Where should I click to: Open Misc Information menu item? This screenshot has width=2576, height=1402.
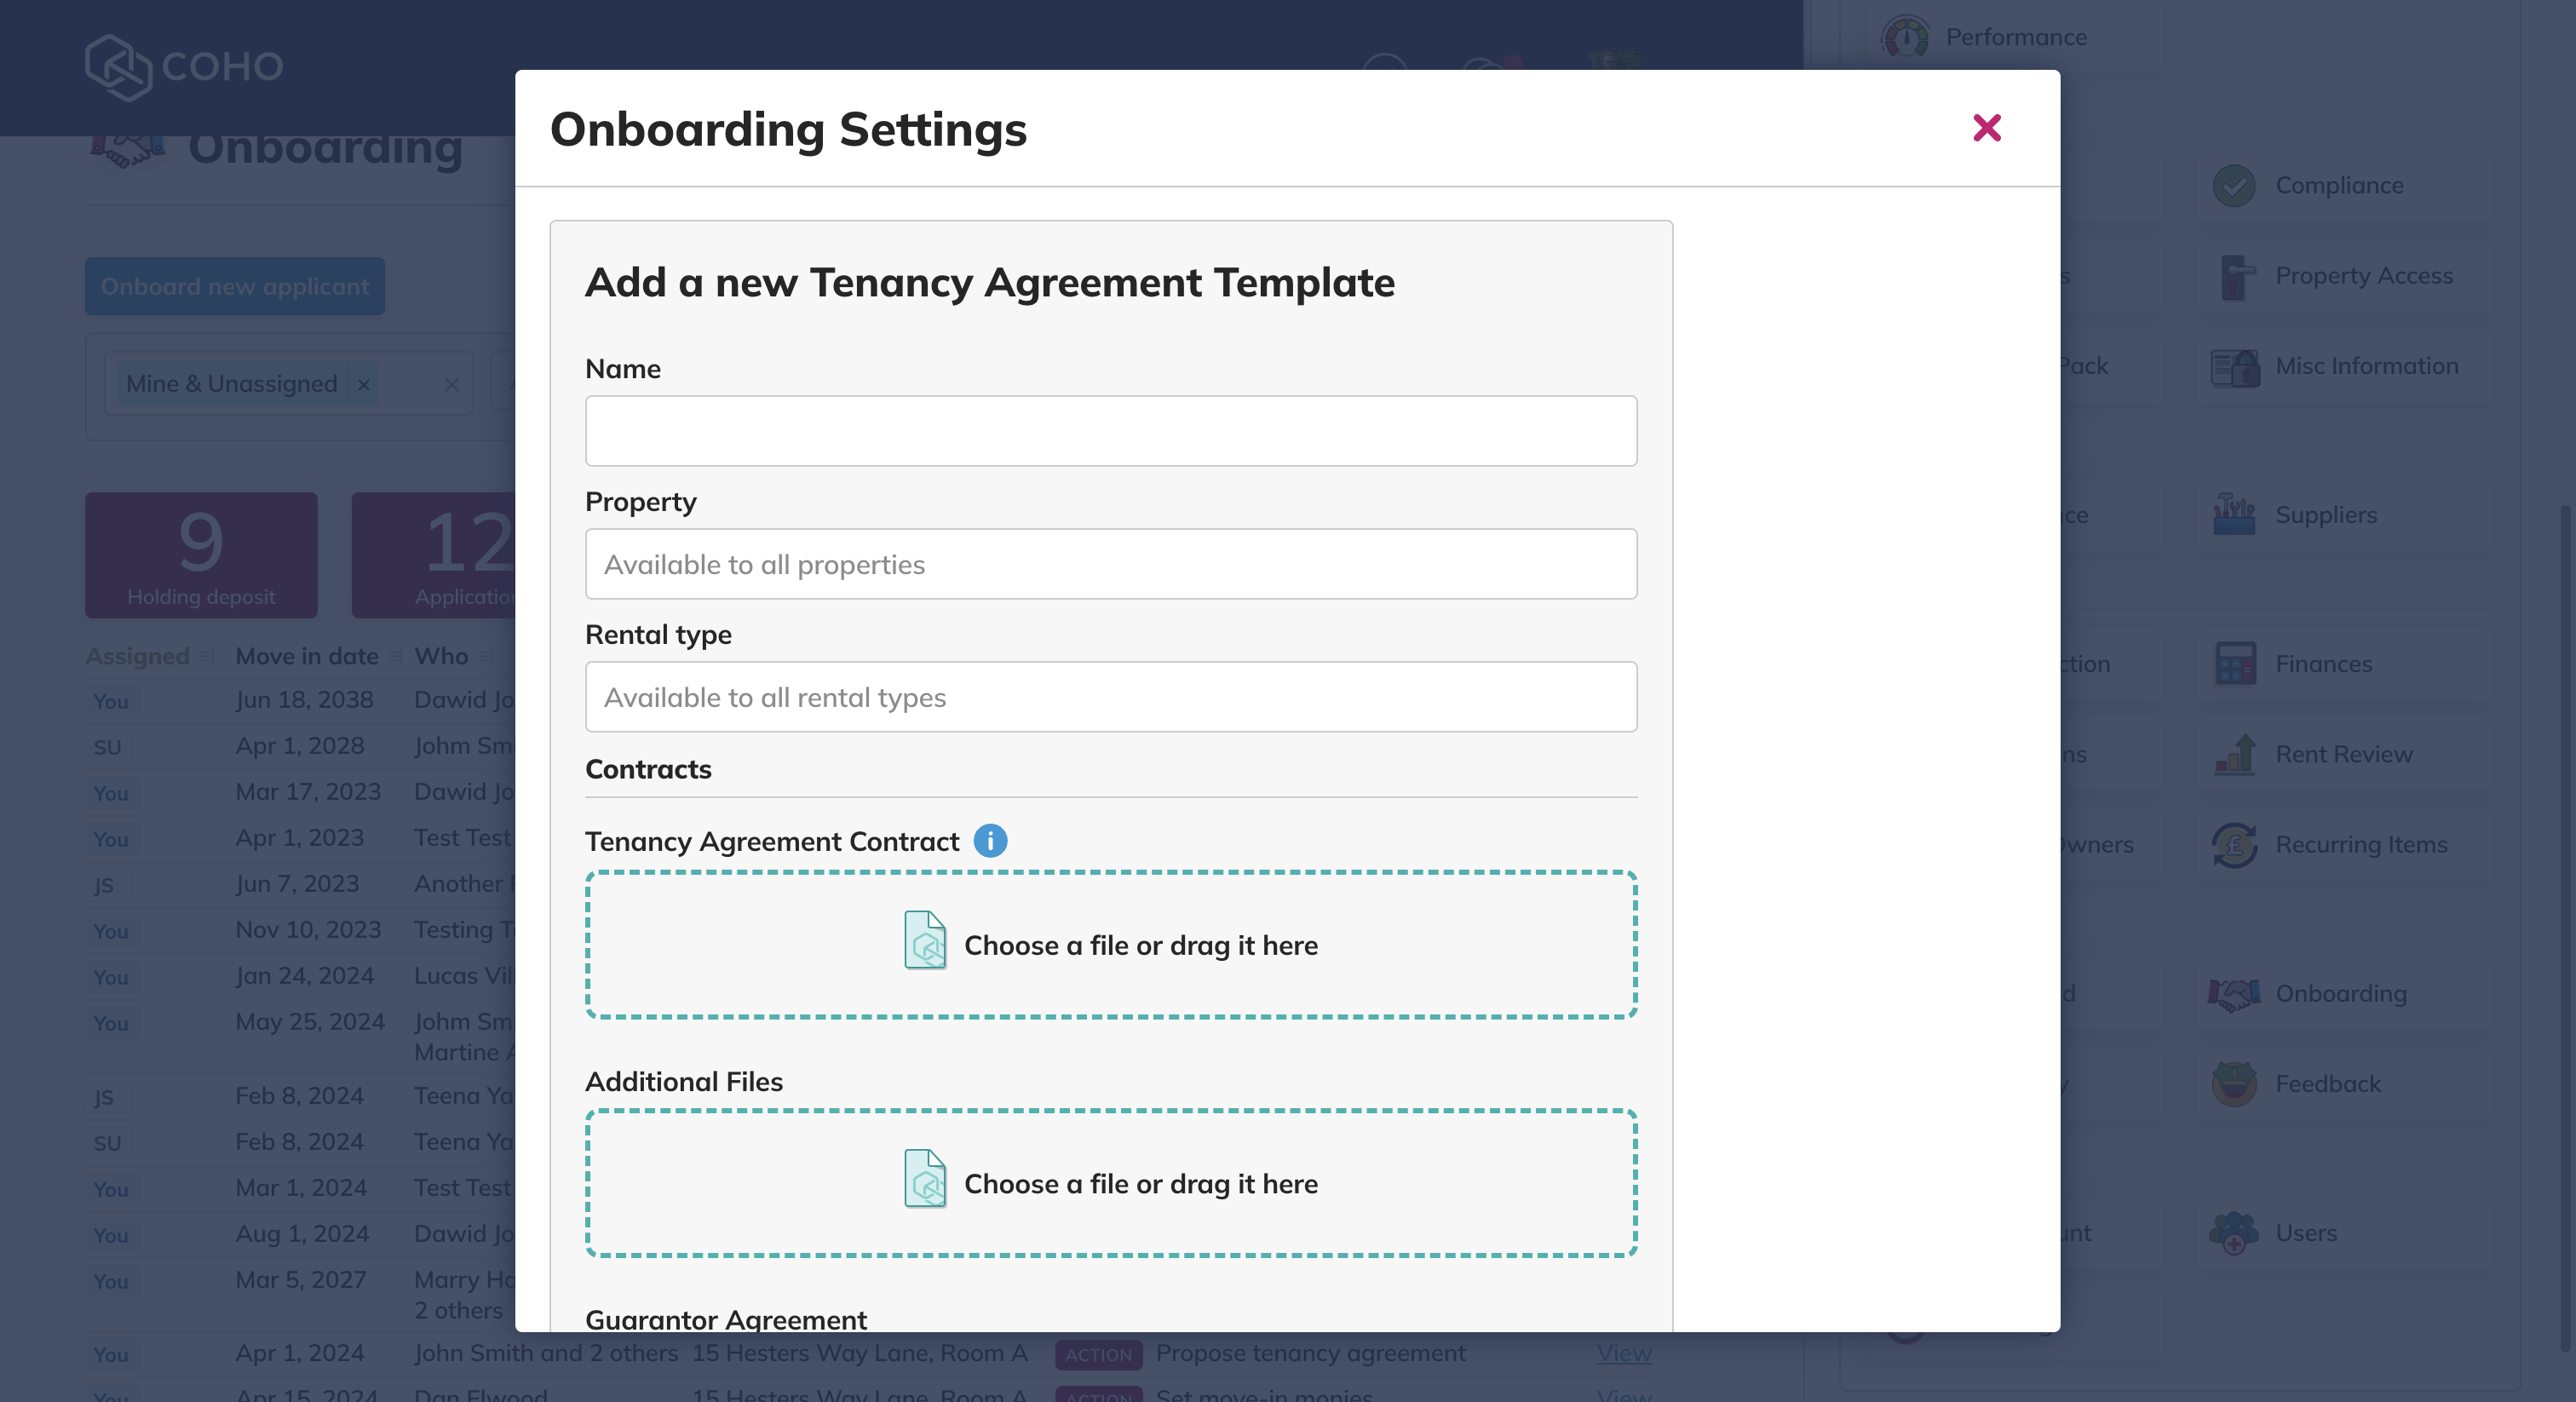coord(2345,366)
